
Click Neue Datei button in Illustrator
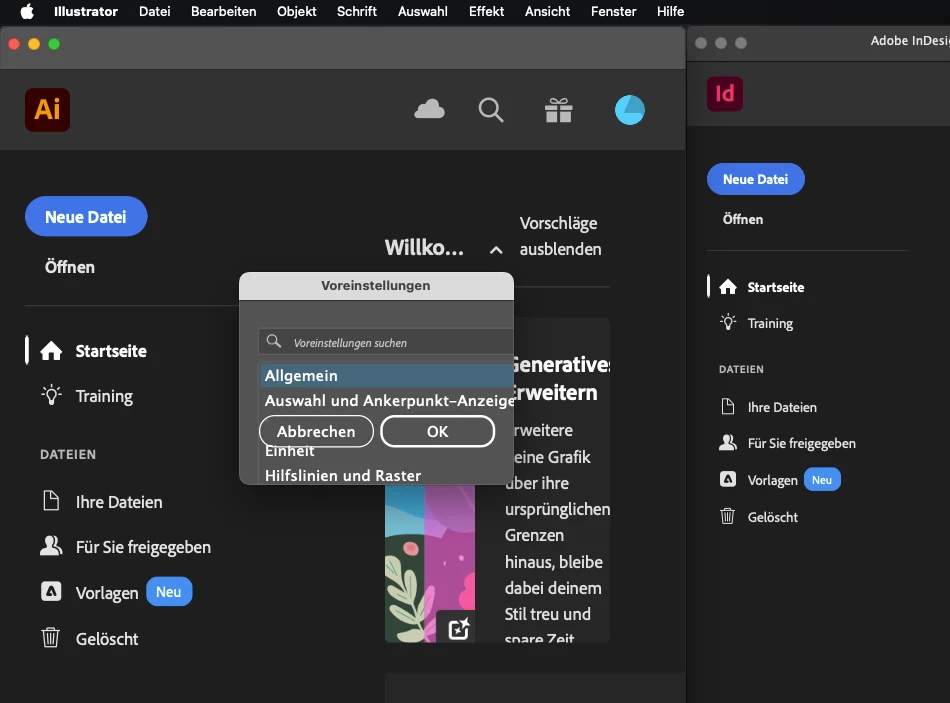click(86, 216)
